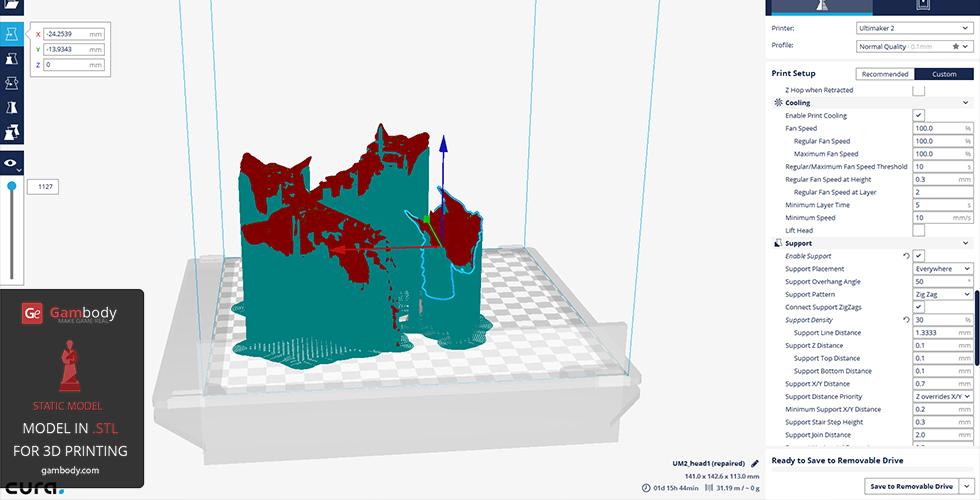The height and width of the screenshot is (500, 980).
Task: Select the Rotate tool in the left toolbar
Action: pyautogui.click(x=11, y=83)
